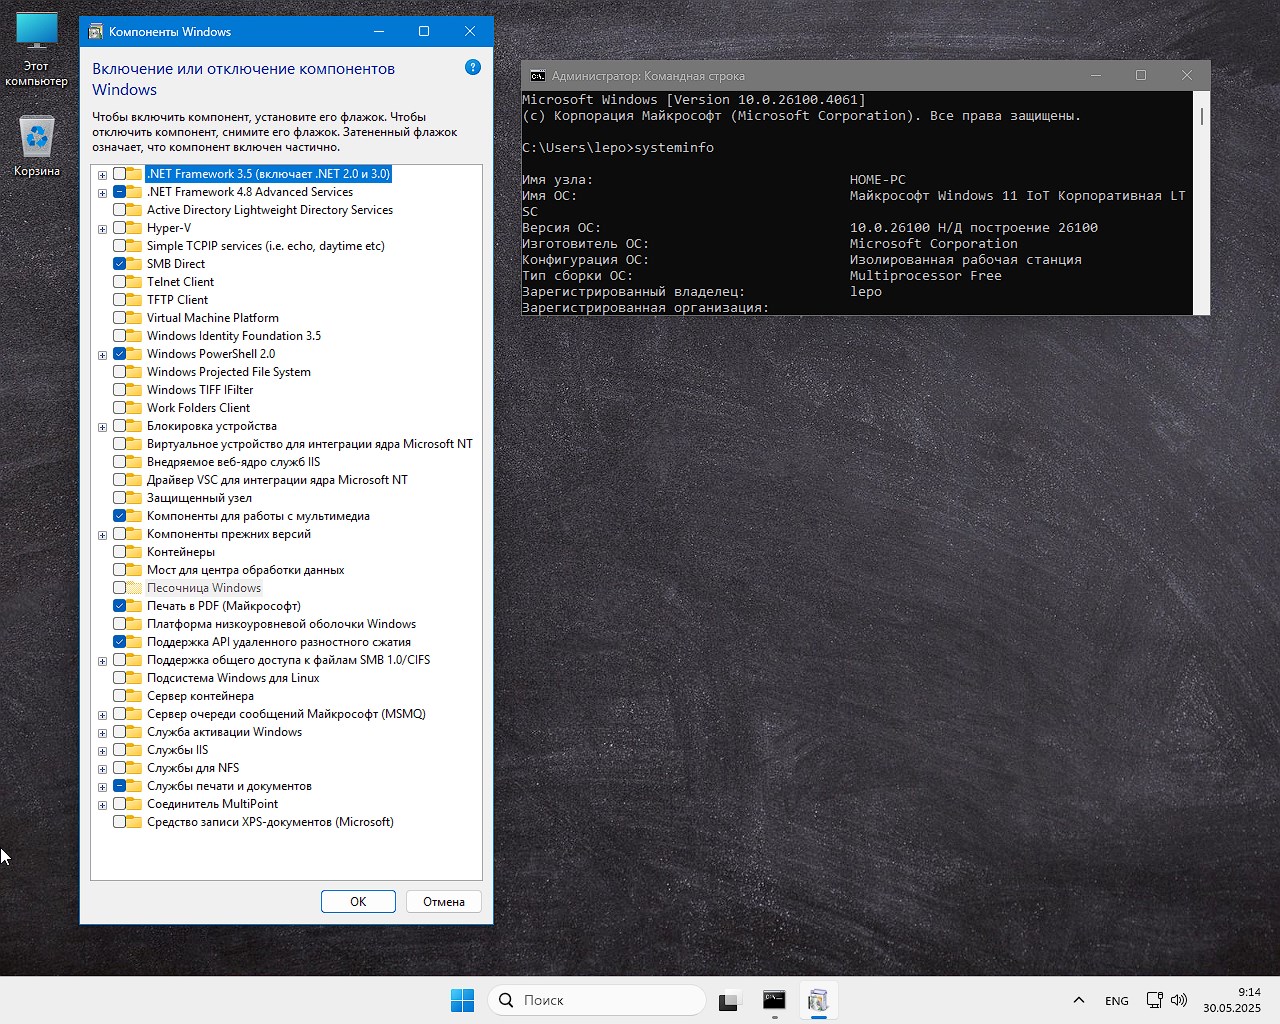This screenshot has height=1024, width=1280.
Task: Check the TFTP Client checkbox
Action: click(119, 300)
